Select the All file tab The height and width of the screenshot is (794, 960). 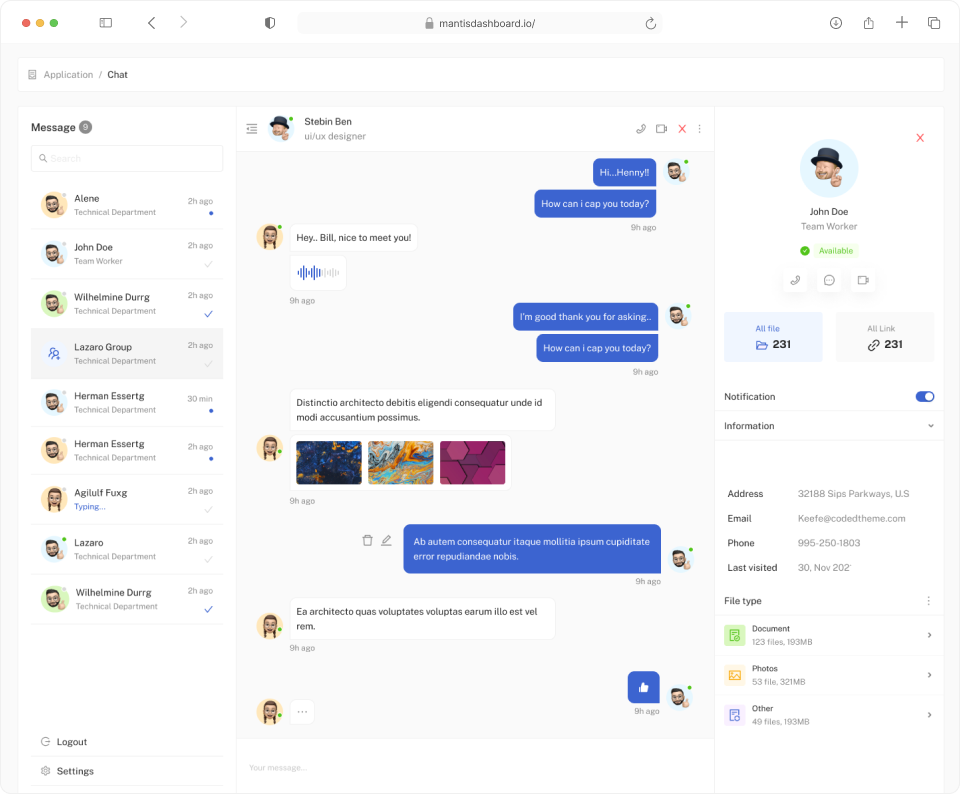[x=773, y=337]
